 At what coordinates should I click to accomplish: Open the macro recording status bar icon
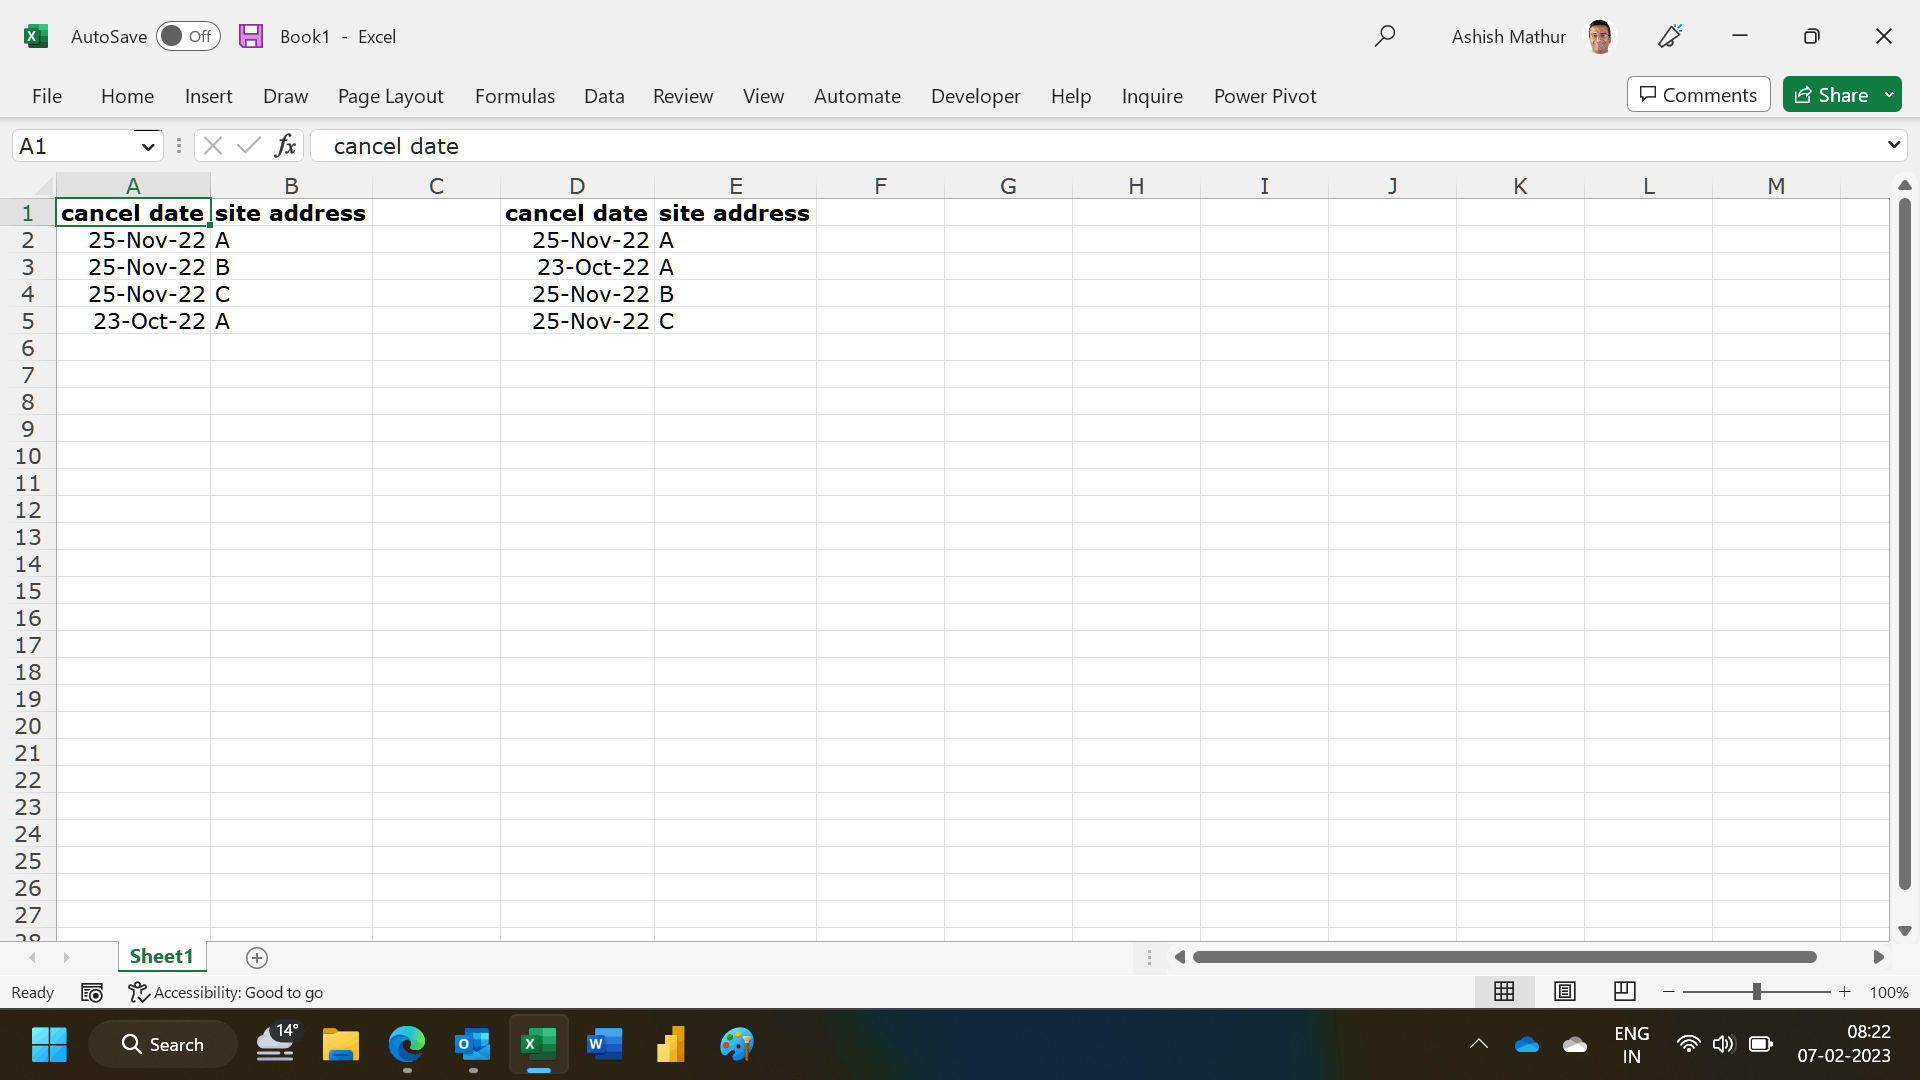click(x=92, y=992)
